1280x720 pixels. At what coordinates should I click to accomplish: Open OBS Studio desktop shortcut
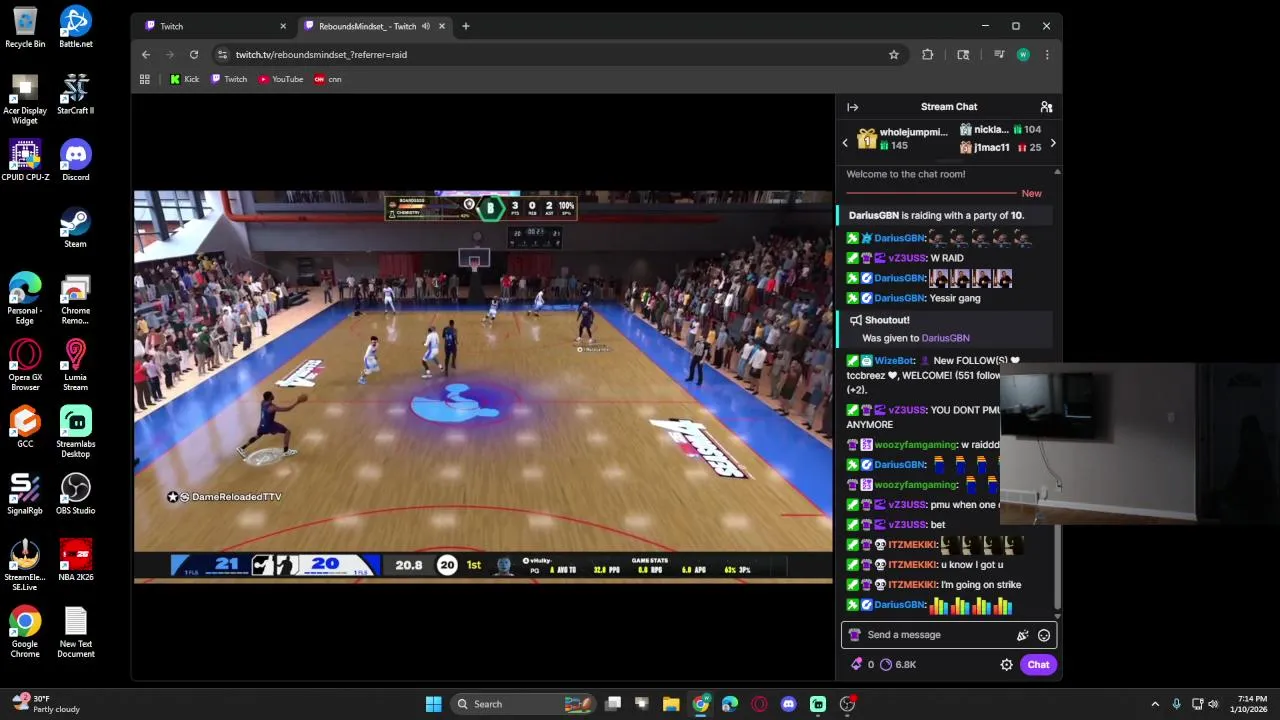pos(75,494)
